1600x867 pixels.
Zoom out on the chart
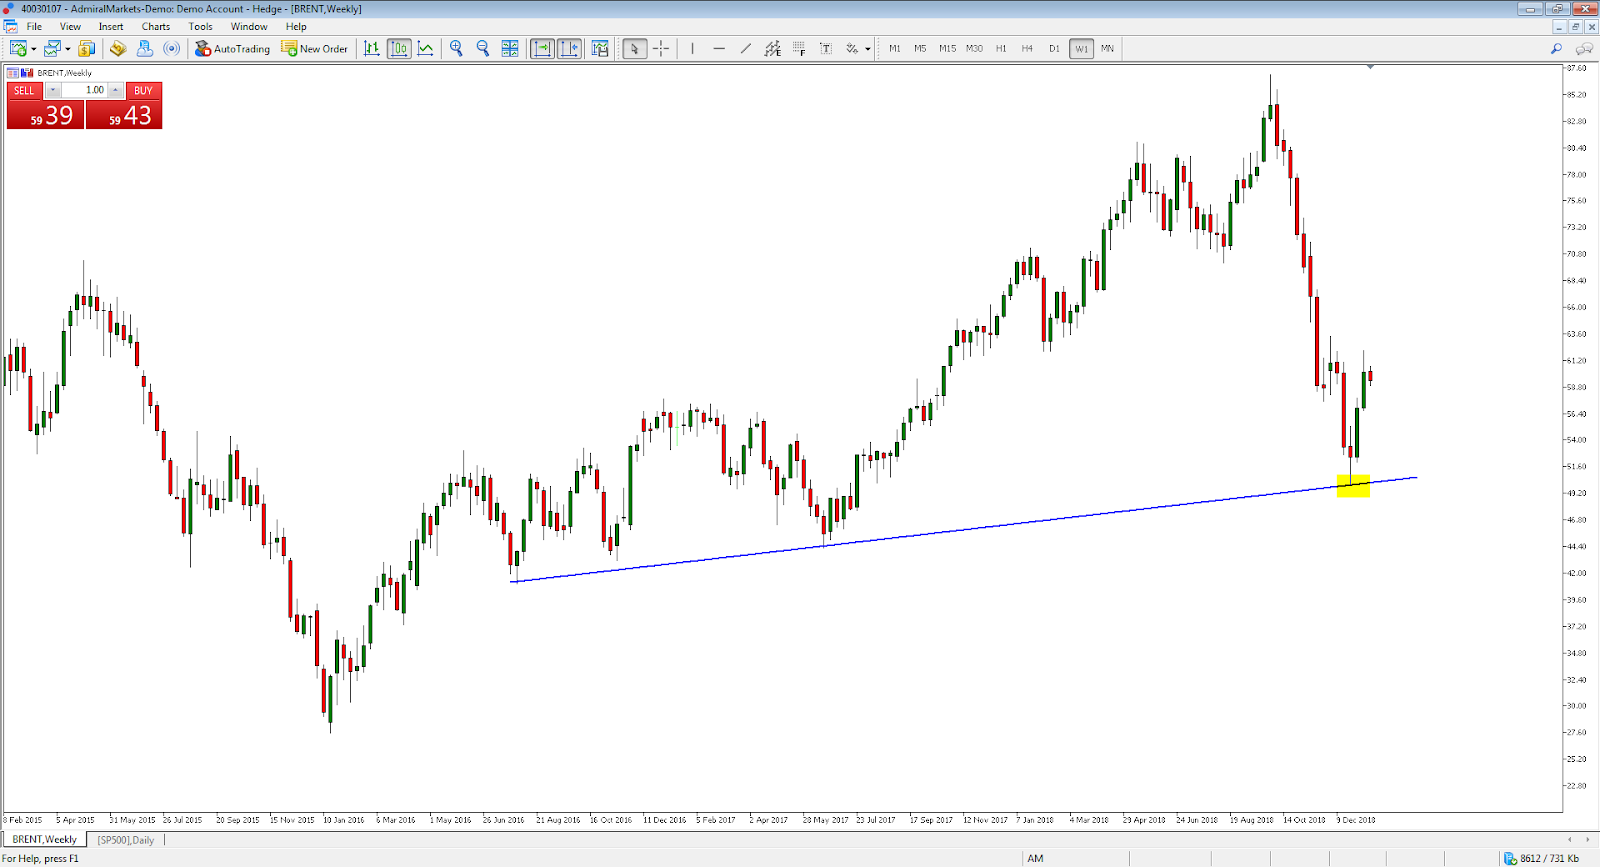click(483, 48)
